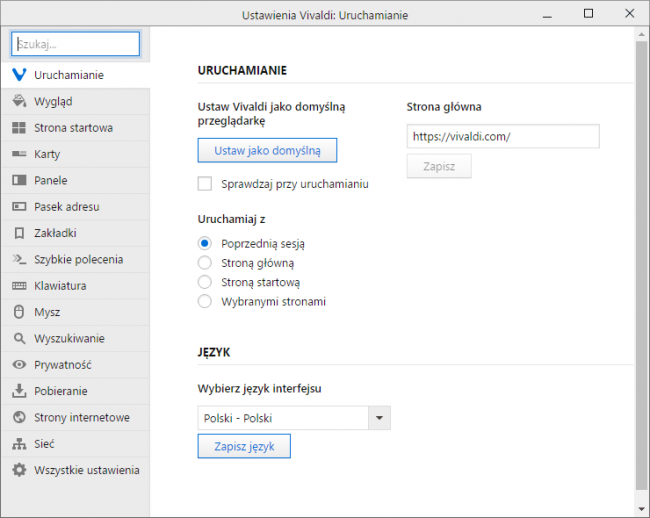Screen dimensions: 650x518
Task: Click the quick commands icon beside Szybkie polecenia
Action: 19,259
